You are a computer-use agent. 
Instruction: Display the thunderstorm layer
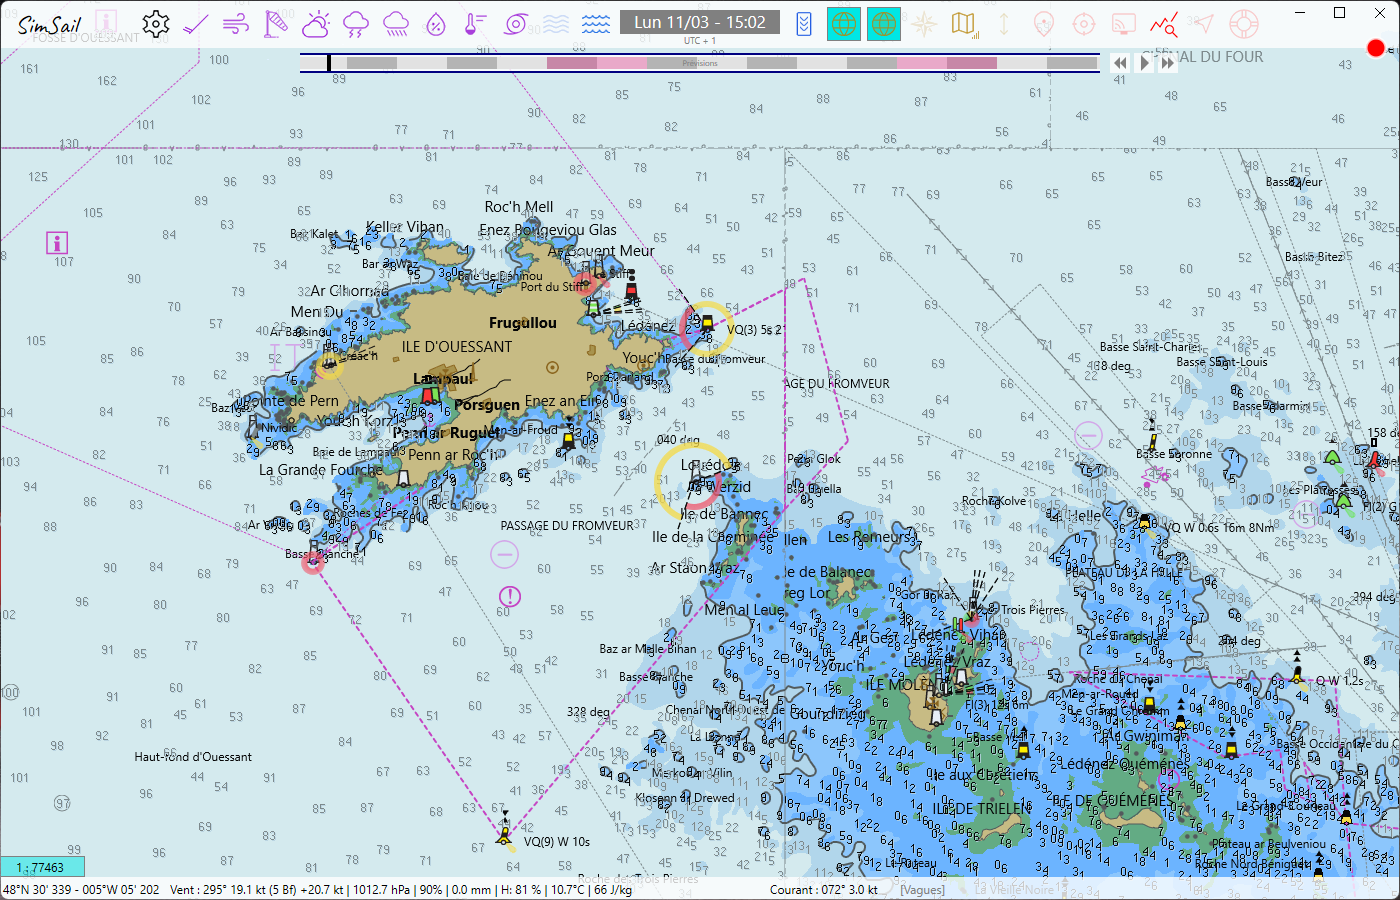pos(356,24)
